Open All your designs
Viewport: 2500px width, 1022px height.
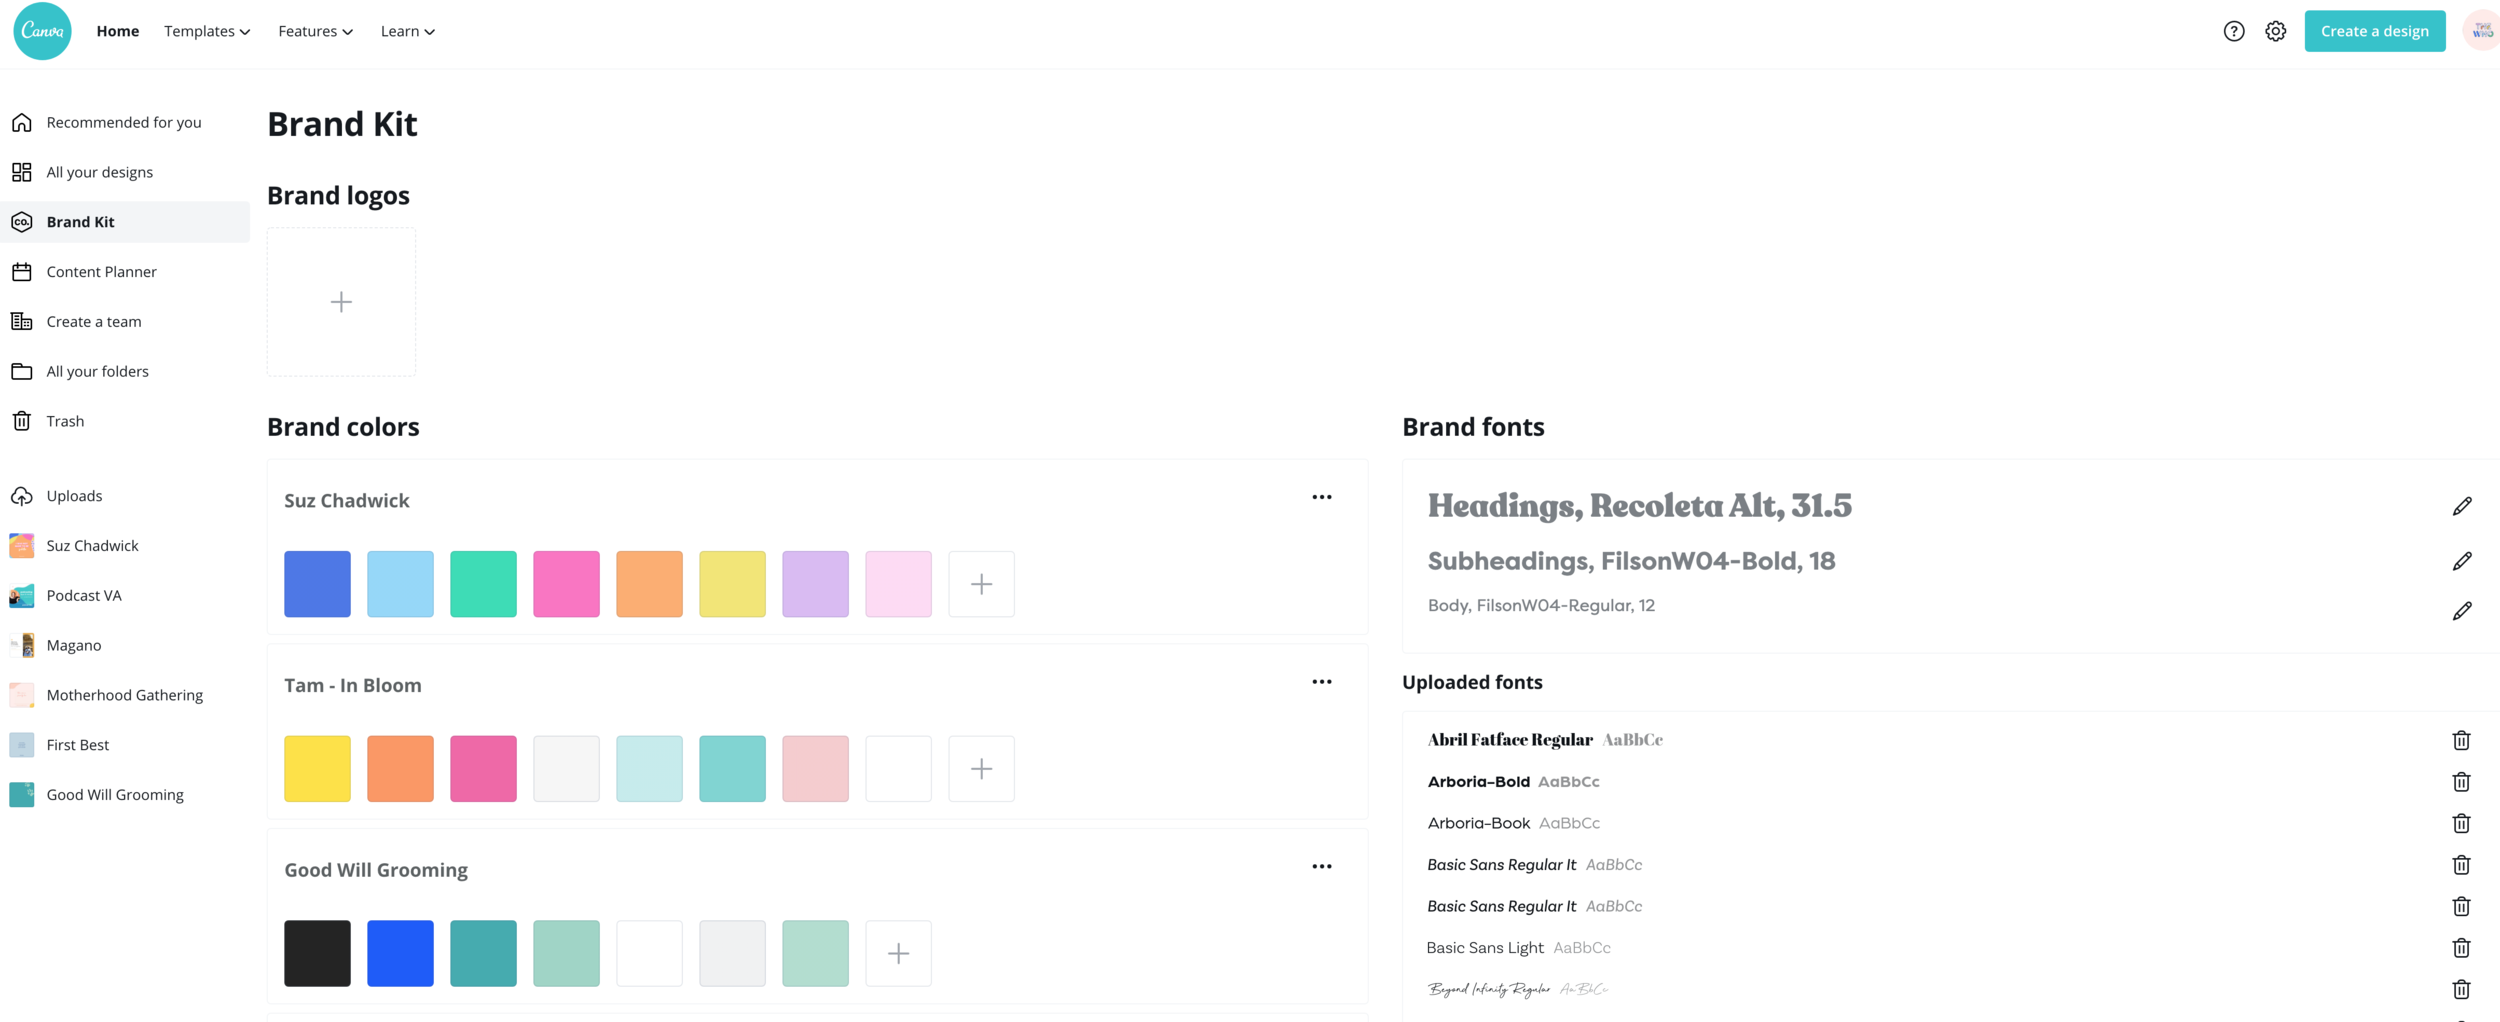pyautogui.click(x=124, y=172)
